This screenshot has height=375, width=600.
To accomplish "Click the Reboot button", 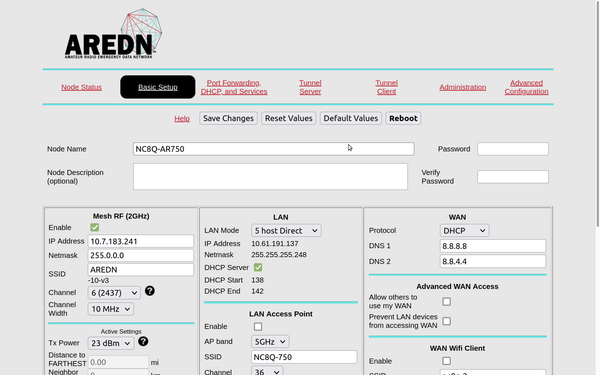I will [x=403, y=118].
